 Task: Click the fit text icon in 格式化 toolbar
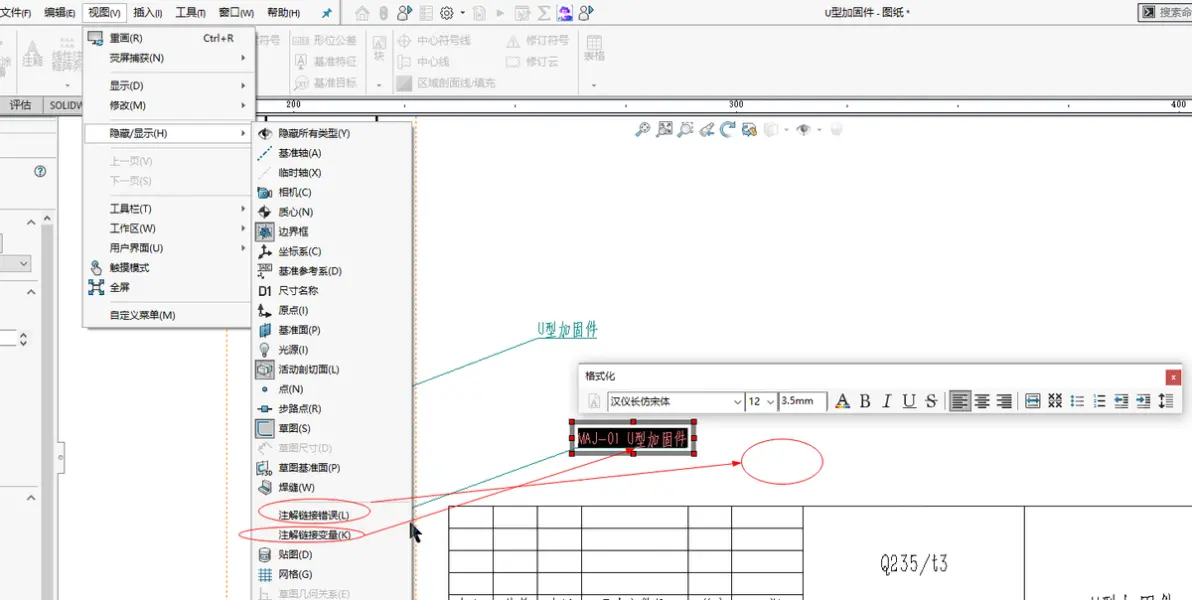click(1032, 401)
